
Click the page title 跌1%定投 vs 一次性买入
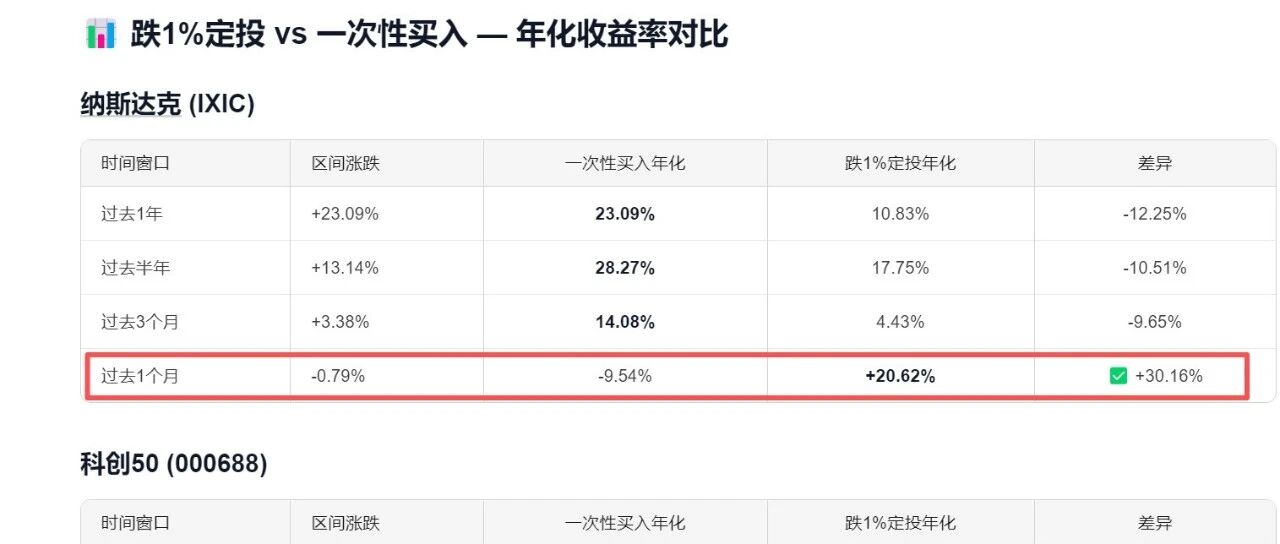pos(429,33)
